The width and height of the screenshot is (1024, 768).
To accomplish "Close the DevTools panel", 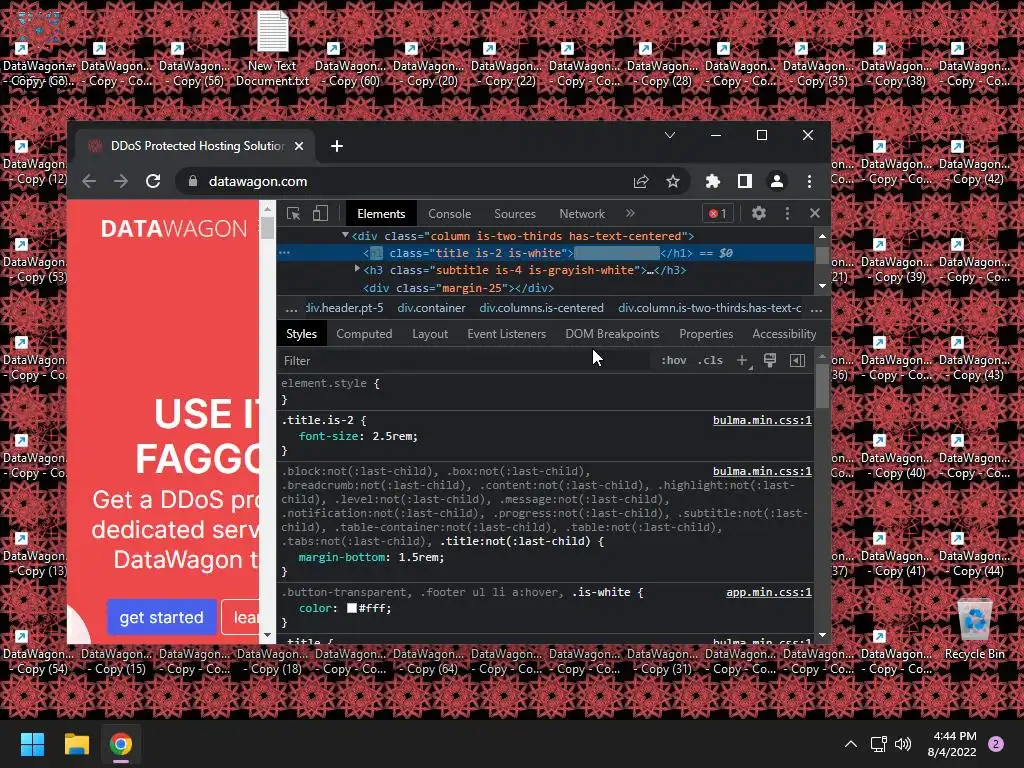I will pyautogui.click(x=814, y=213).
